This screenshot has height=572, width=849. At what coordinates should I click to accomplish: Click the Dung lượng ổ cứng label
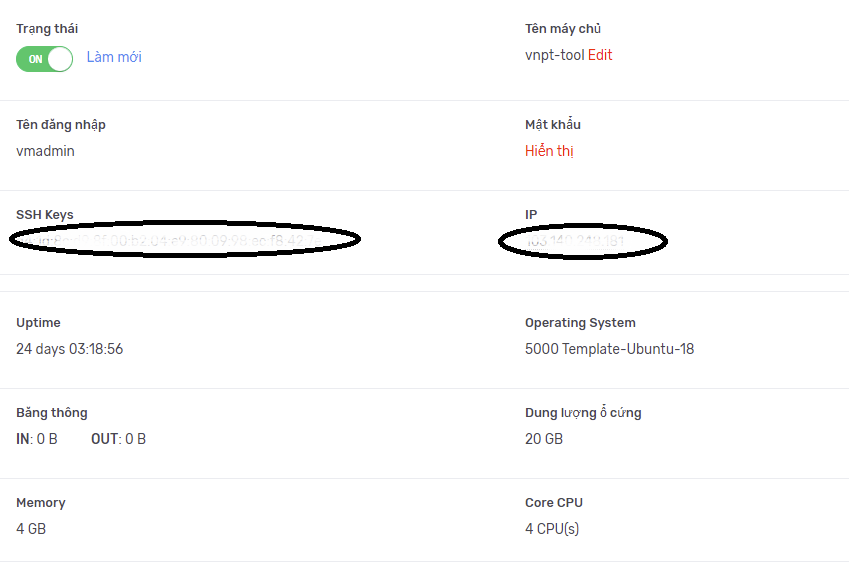coord(583,413)
